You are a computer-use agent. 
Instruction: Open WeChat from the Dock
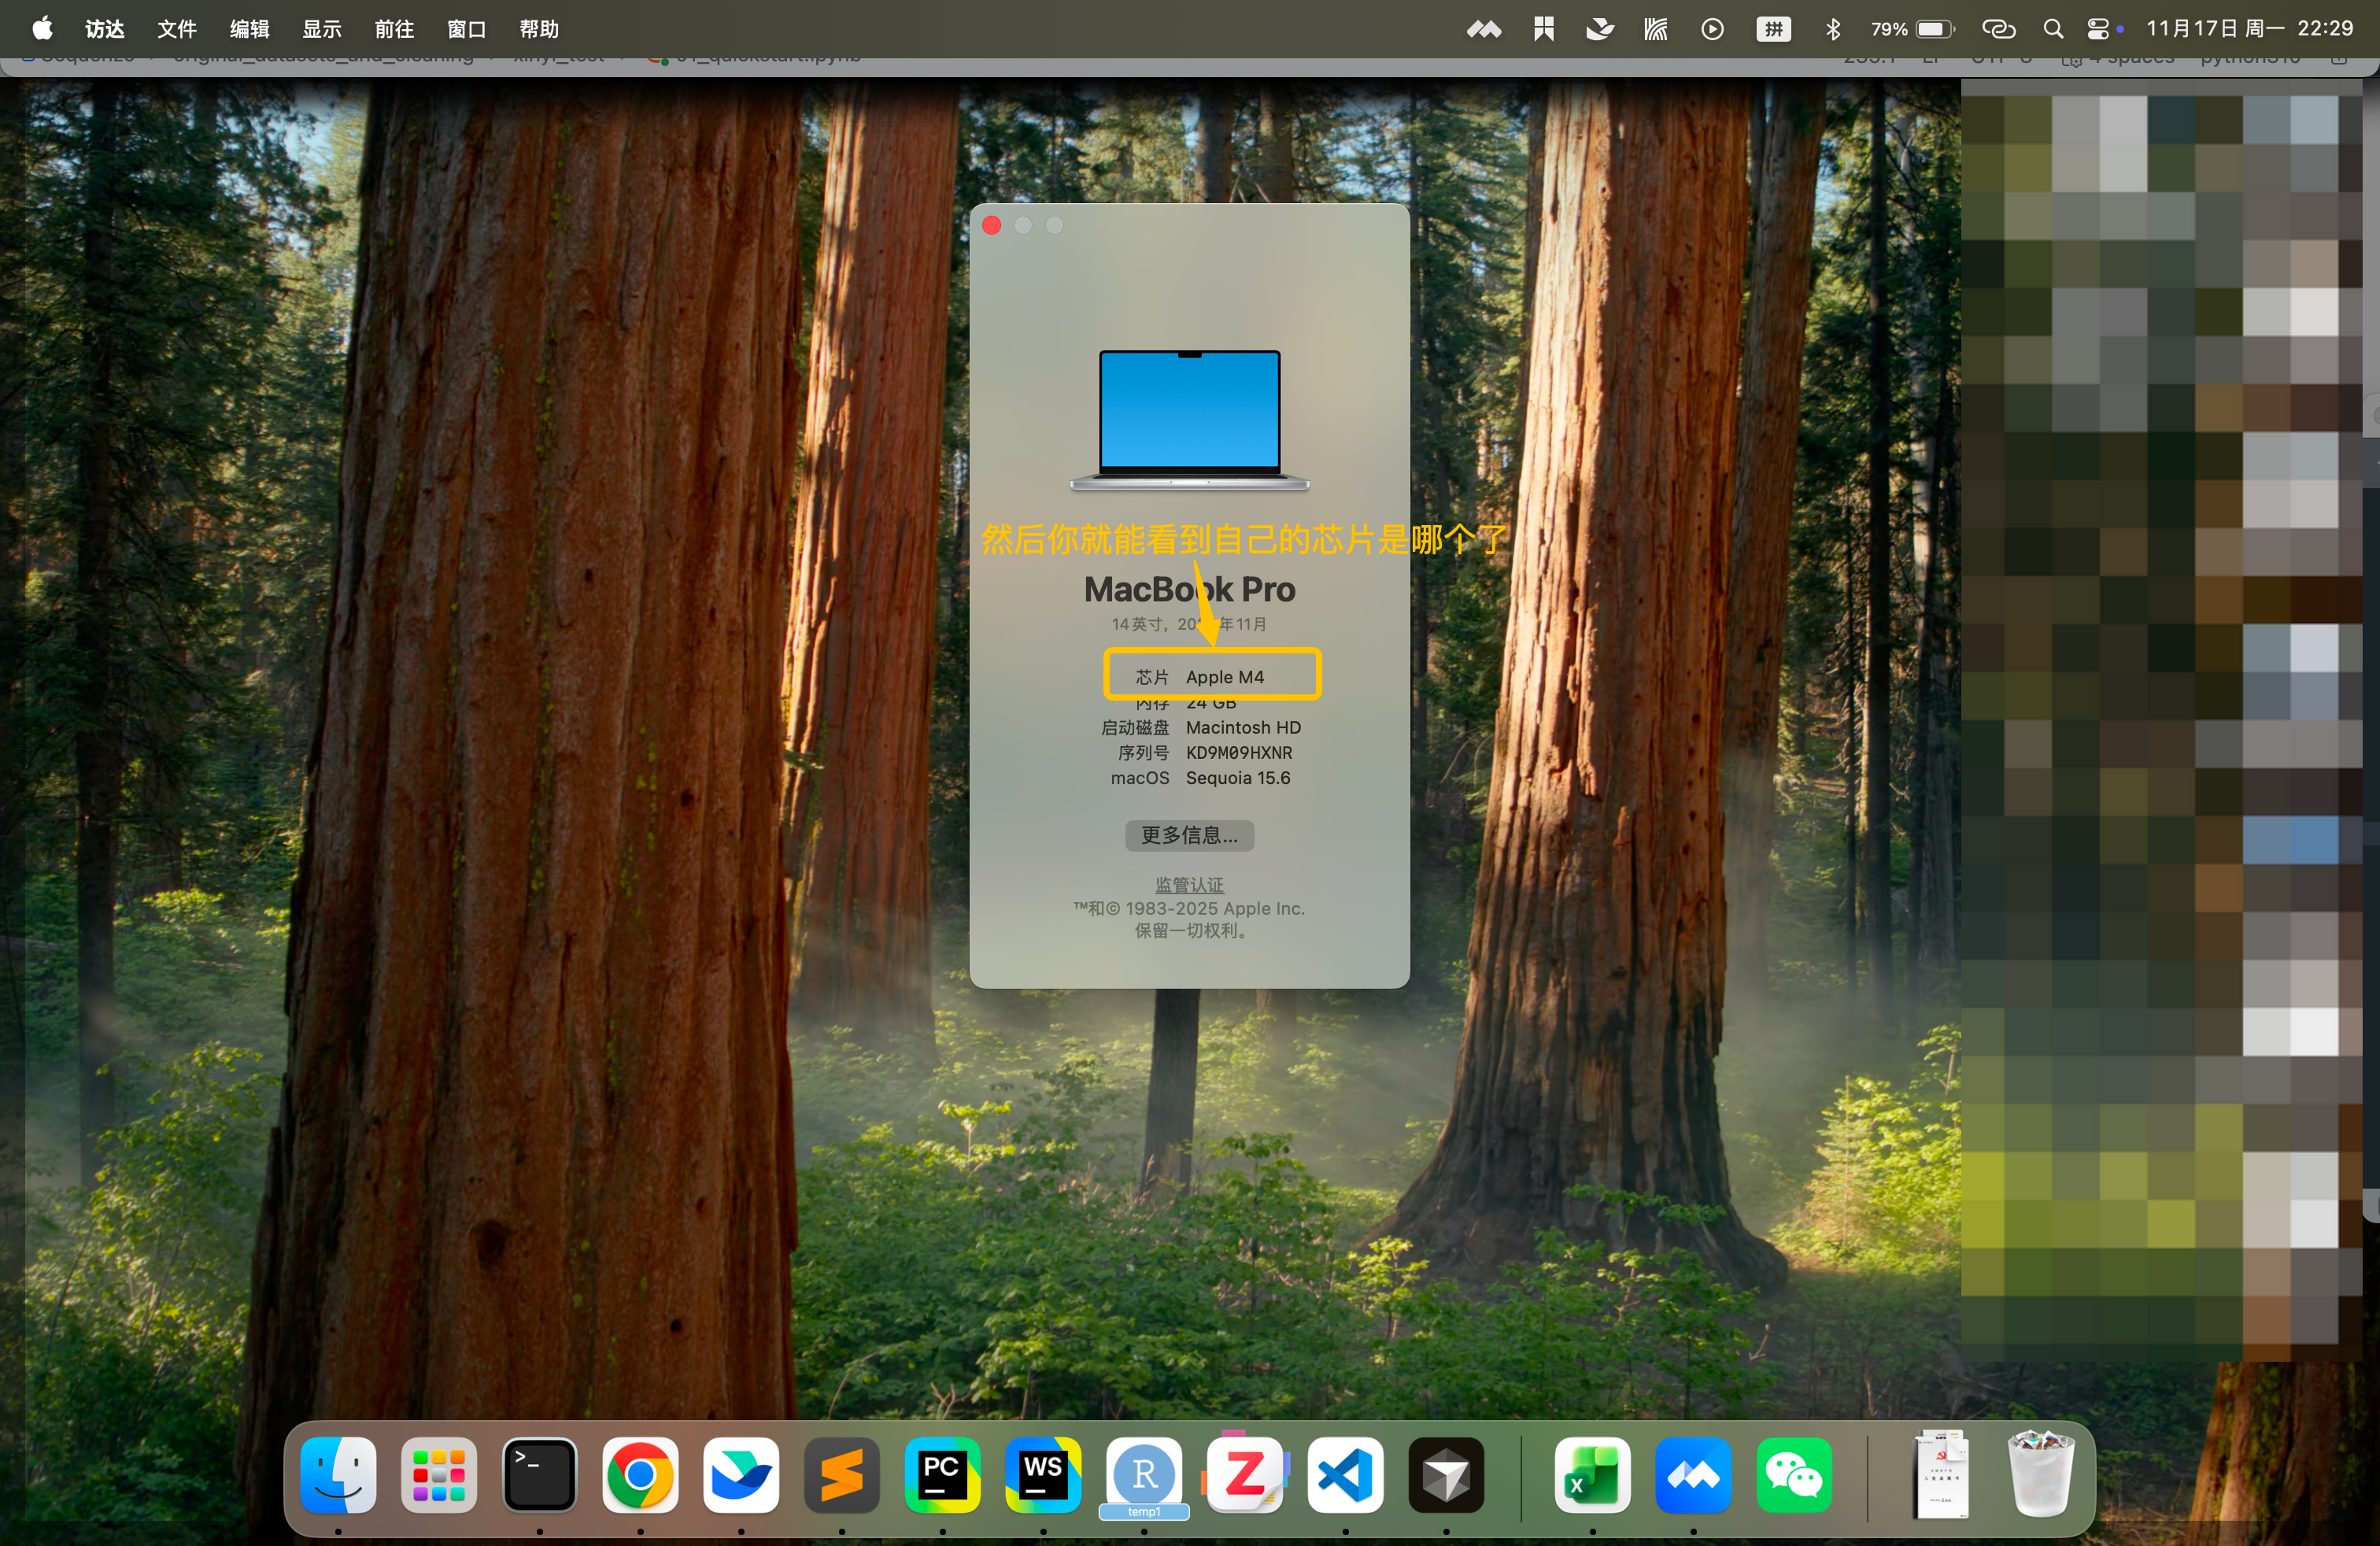[1794, 1475]
